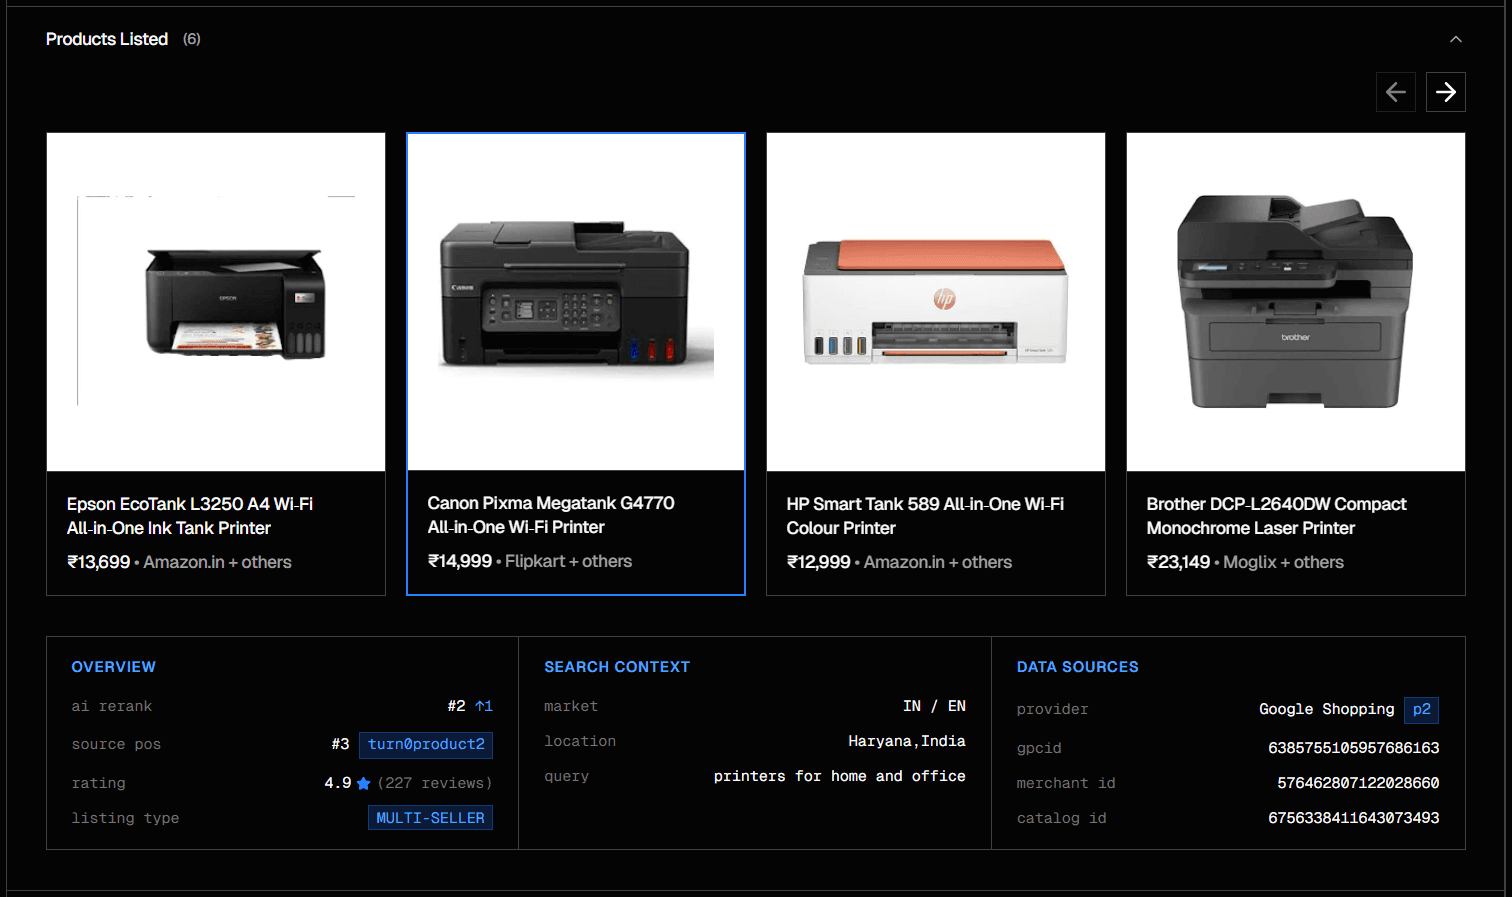1512x897 pixels.
Task: Click the 'provider' label
Action: tap(1052, 709)
